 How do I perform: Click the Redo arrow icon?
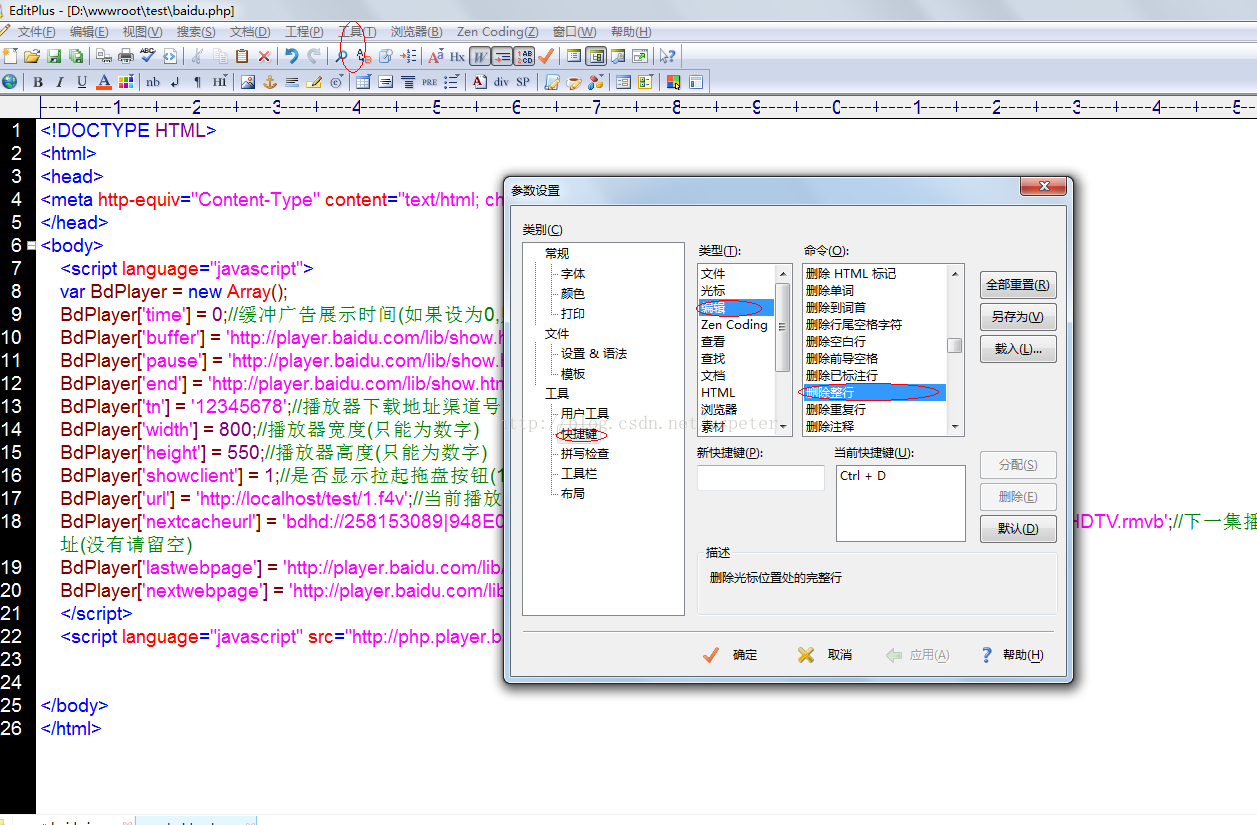point(314,57)
